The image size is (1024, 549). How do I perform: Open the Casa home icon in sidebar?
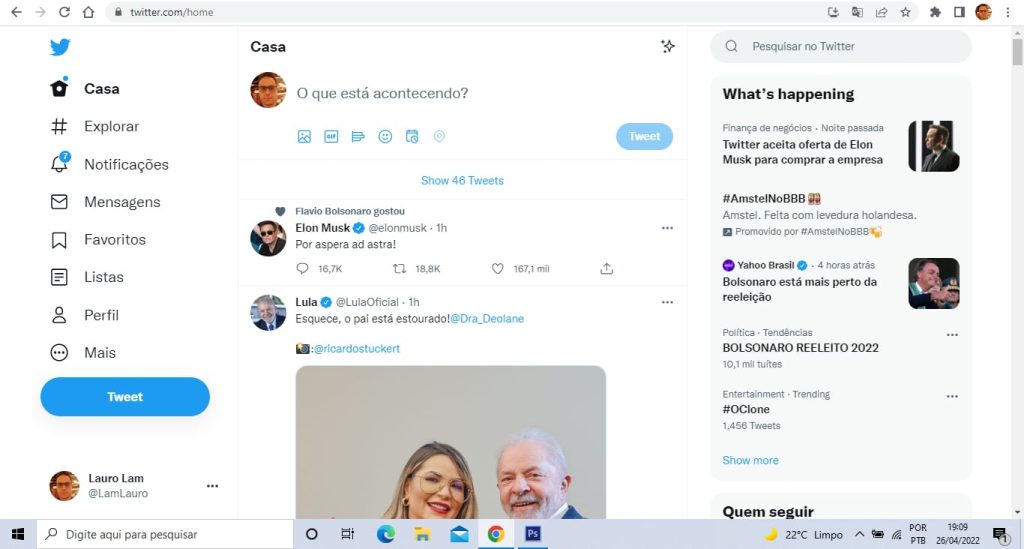59,88
